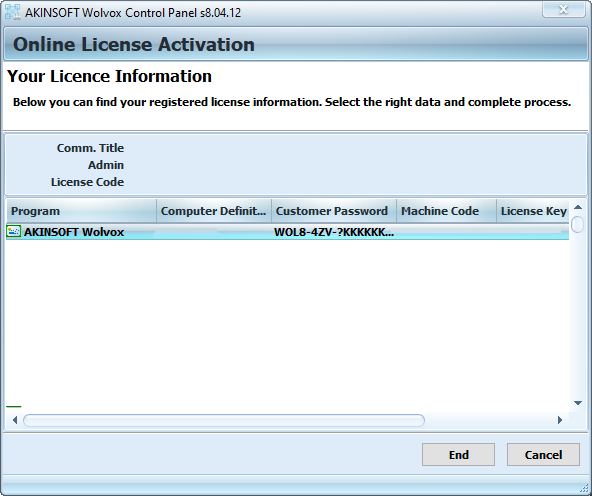Click the Computer Definit... column header
The image size is (592, 496).
click(x=214, y=211)
